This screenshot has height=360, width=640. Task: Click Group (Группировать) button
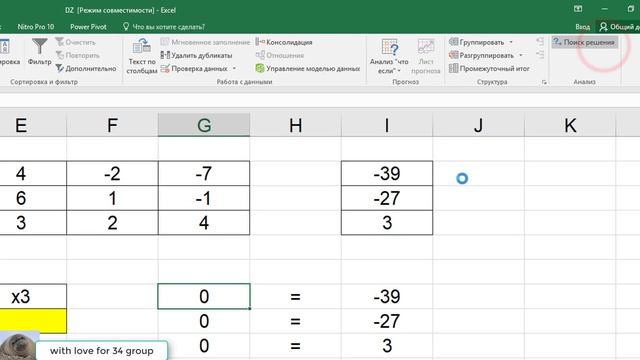click(476, 42)
